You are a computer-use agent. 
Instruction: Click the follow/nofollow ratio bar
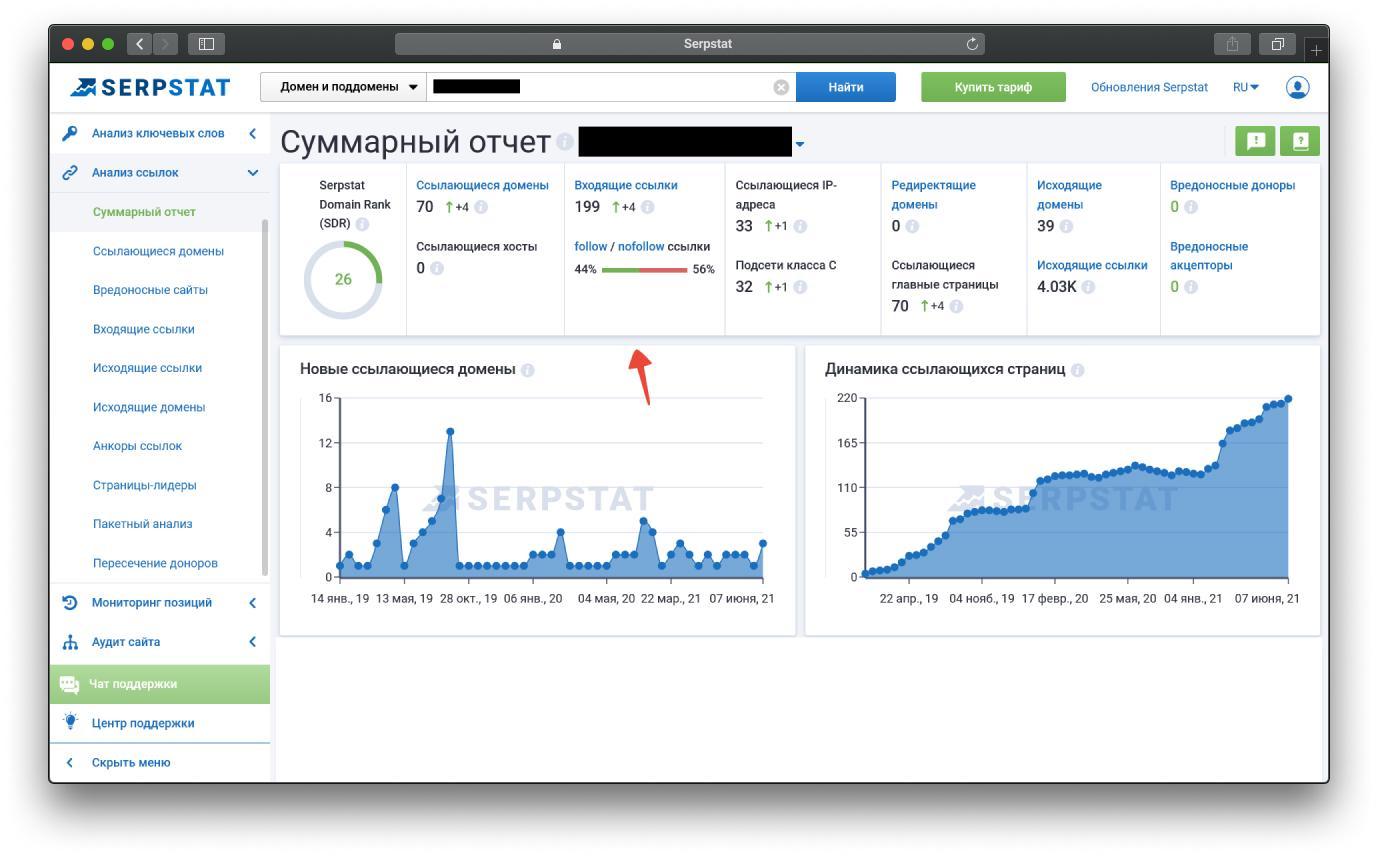[644, 270]
